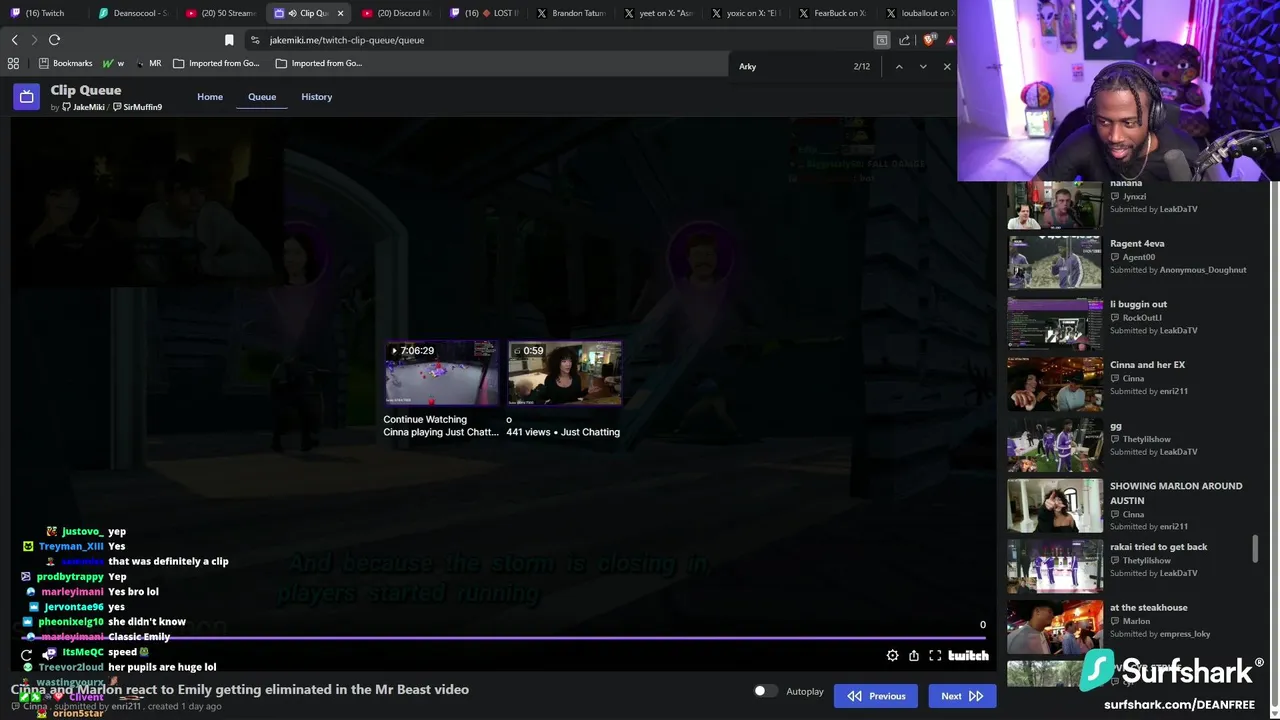This screenshot has height=720, width=1280.
Task: Click the Clip Queue TV logo icon
Action: (x=26, y=97)
